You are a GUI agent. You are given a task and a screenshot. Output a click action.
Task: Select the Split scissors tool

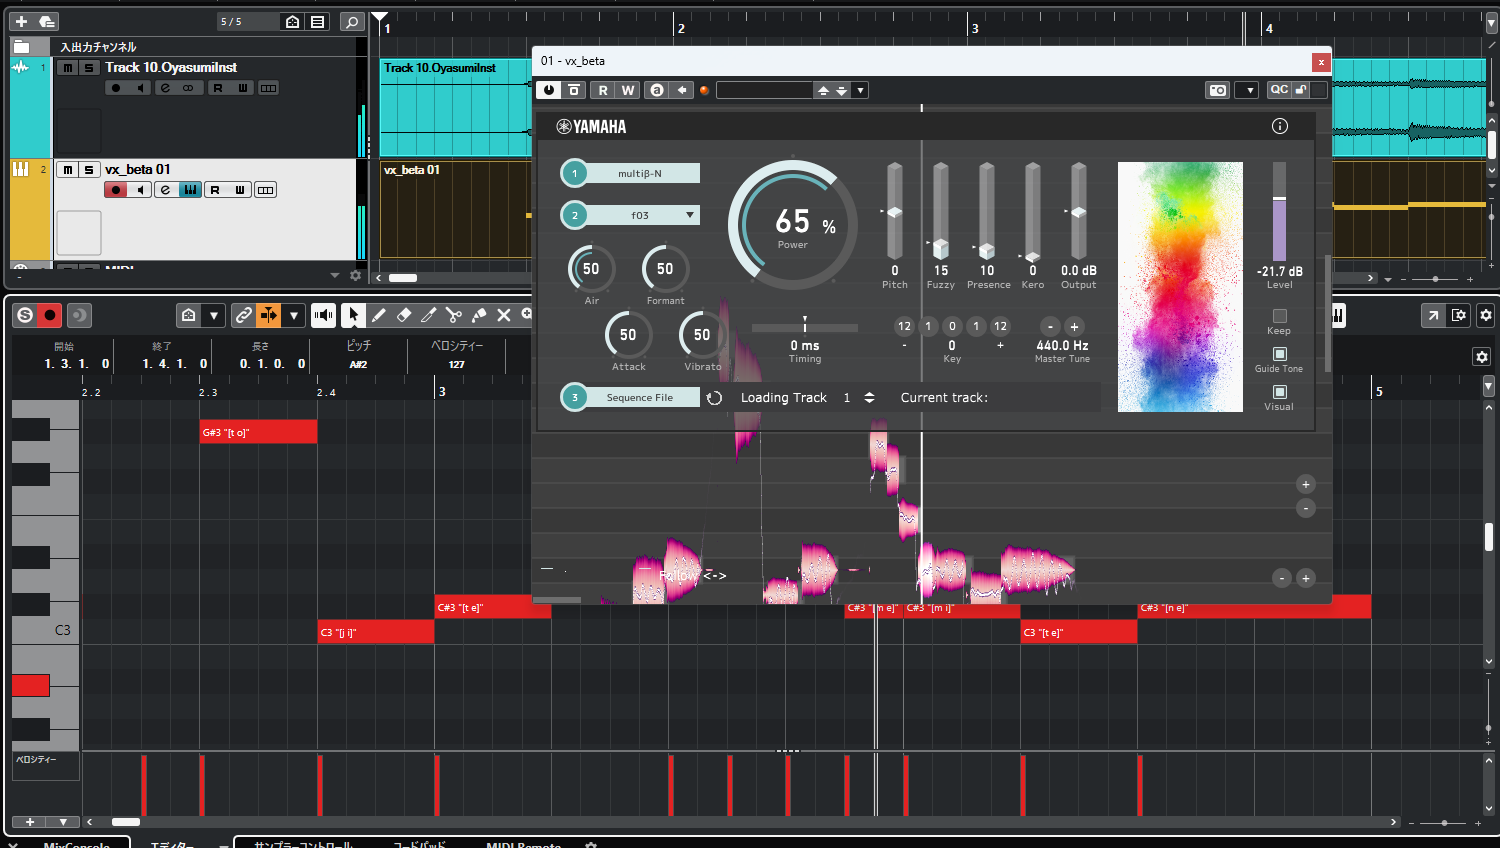[x=453, y=315]
